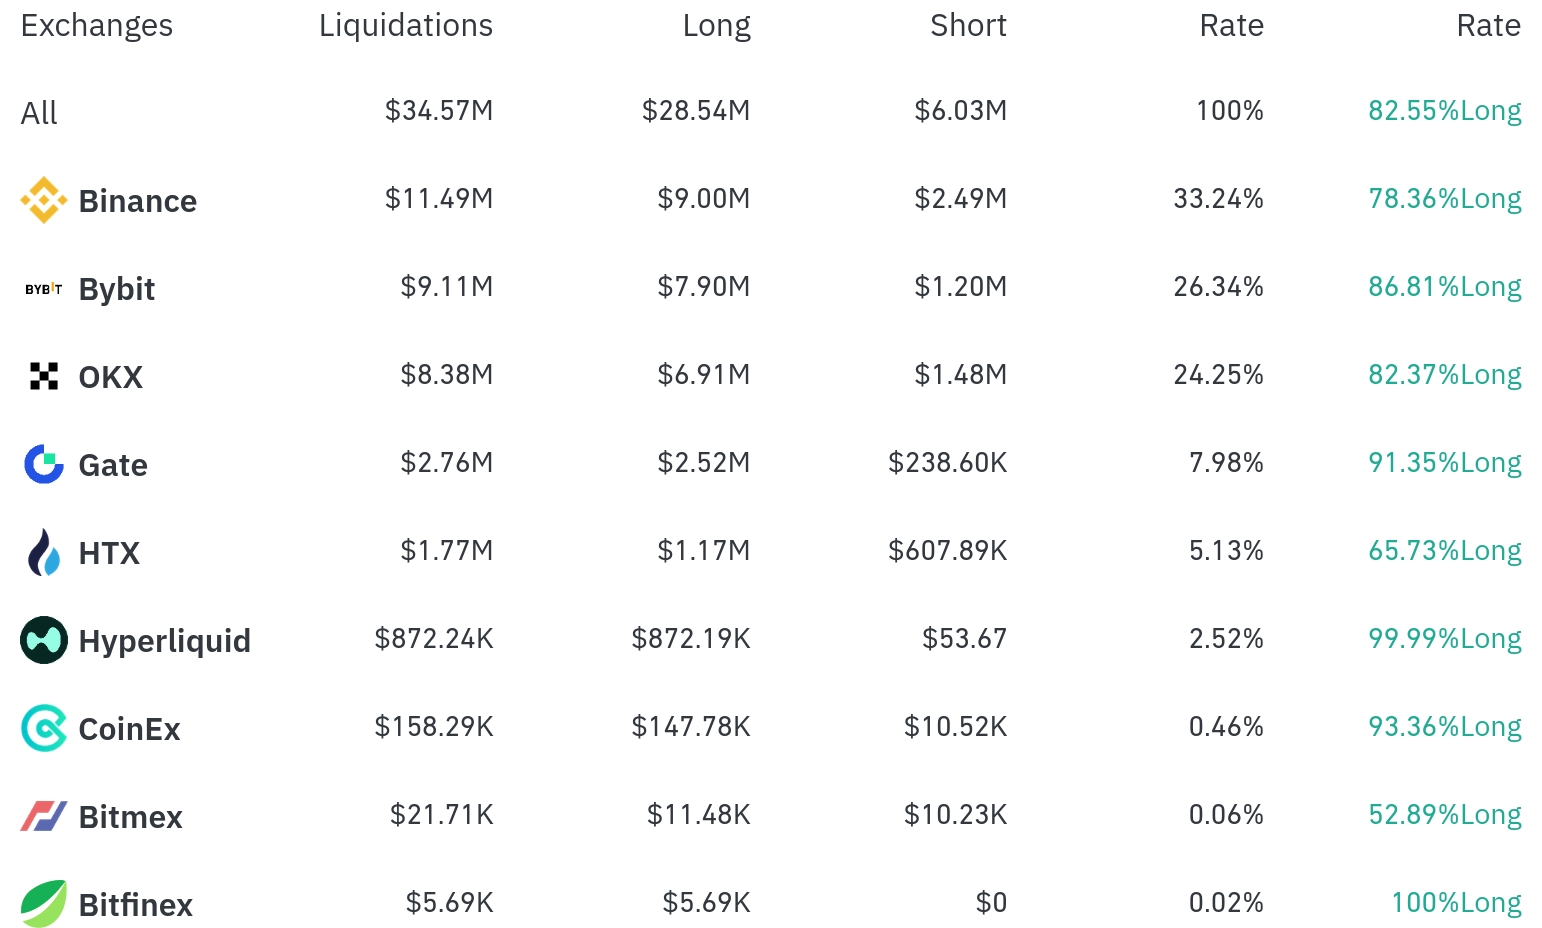
Task: Select the Bitfinex exchange name
Action: coord(136,905)
